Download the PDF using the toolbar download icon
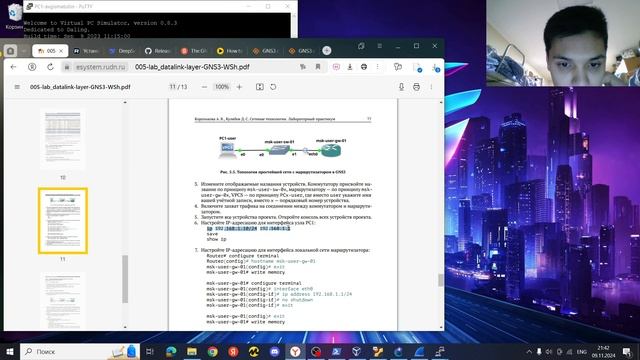Screen dimensions: 640x360 click(401, 87)
